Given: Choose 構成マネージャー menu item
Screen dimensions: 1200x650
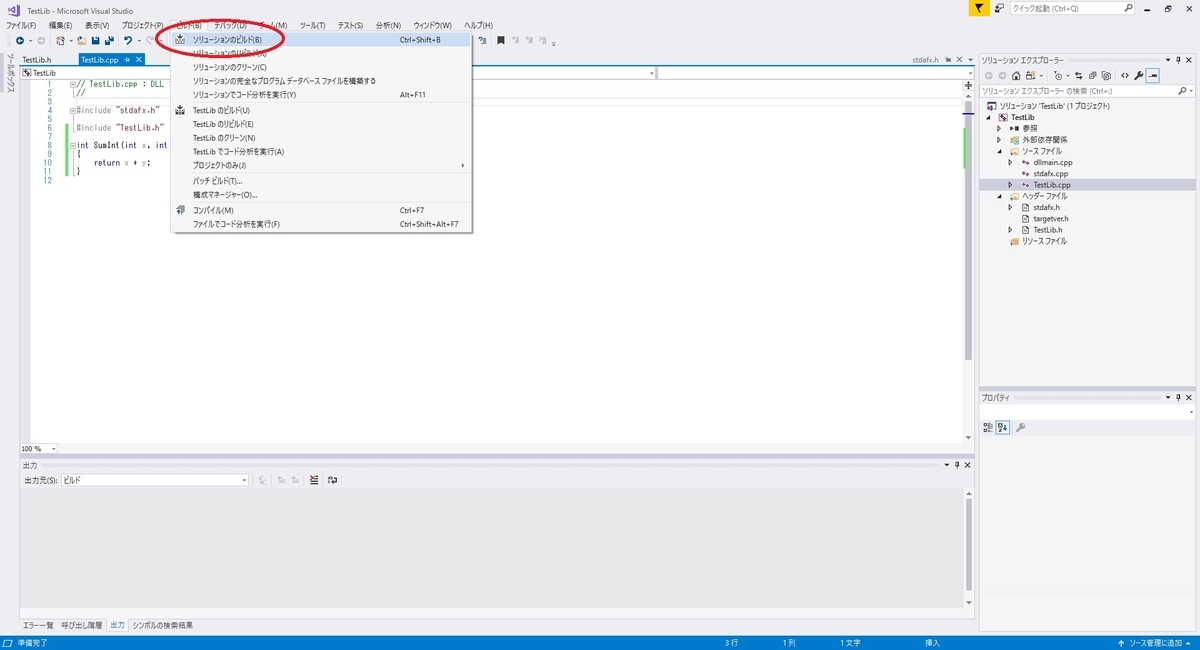Looking at the screenshot, I should pyautogui.click(x=321, y=194).
